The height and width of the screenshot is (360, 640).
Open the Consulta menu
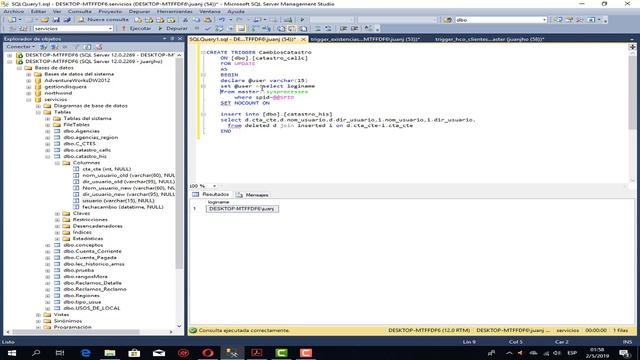tap(80, 11)
